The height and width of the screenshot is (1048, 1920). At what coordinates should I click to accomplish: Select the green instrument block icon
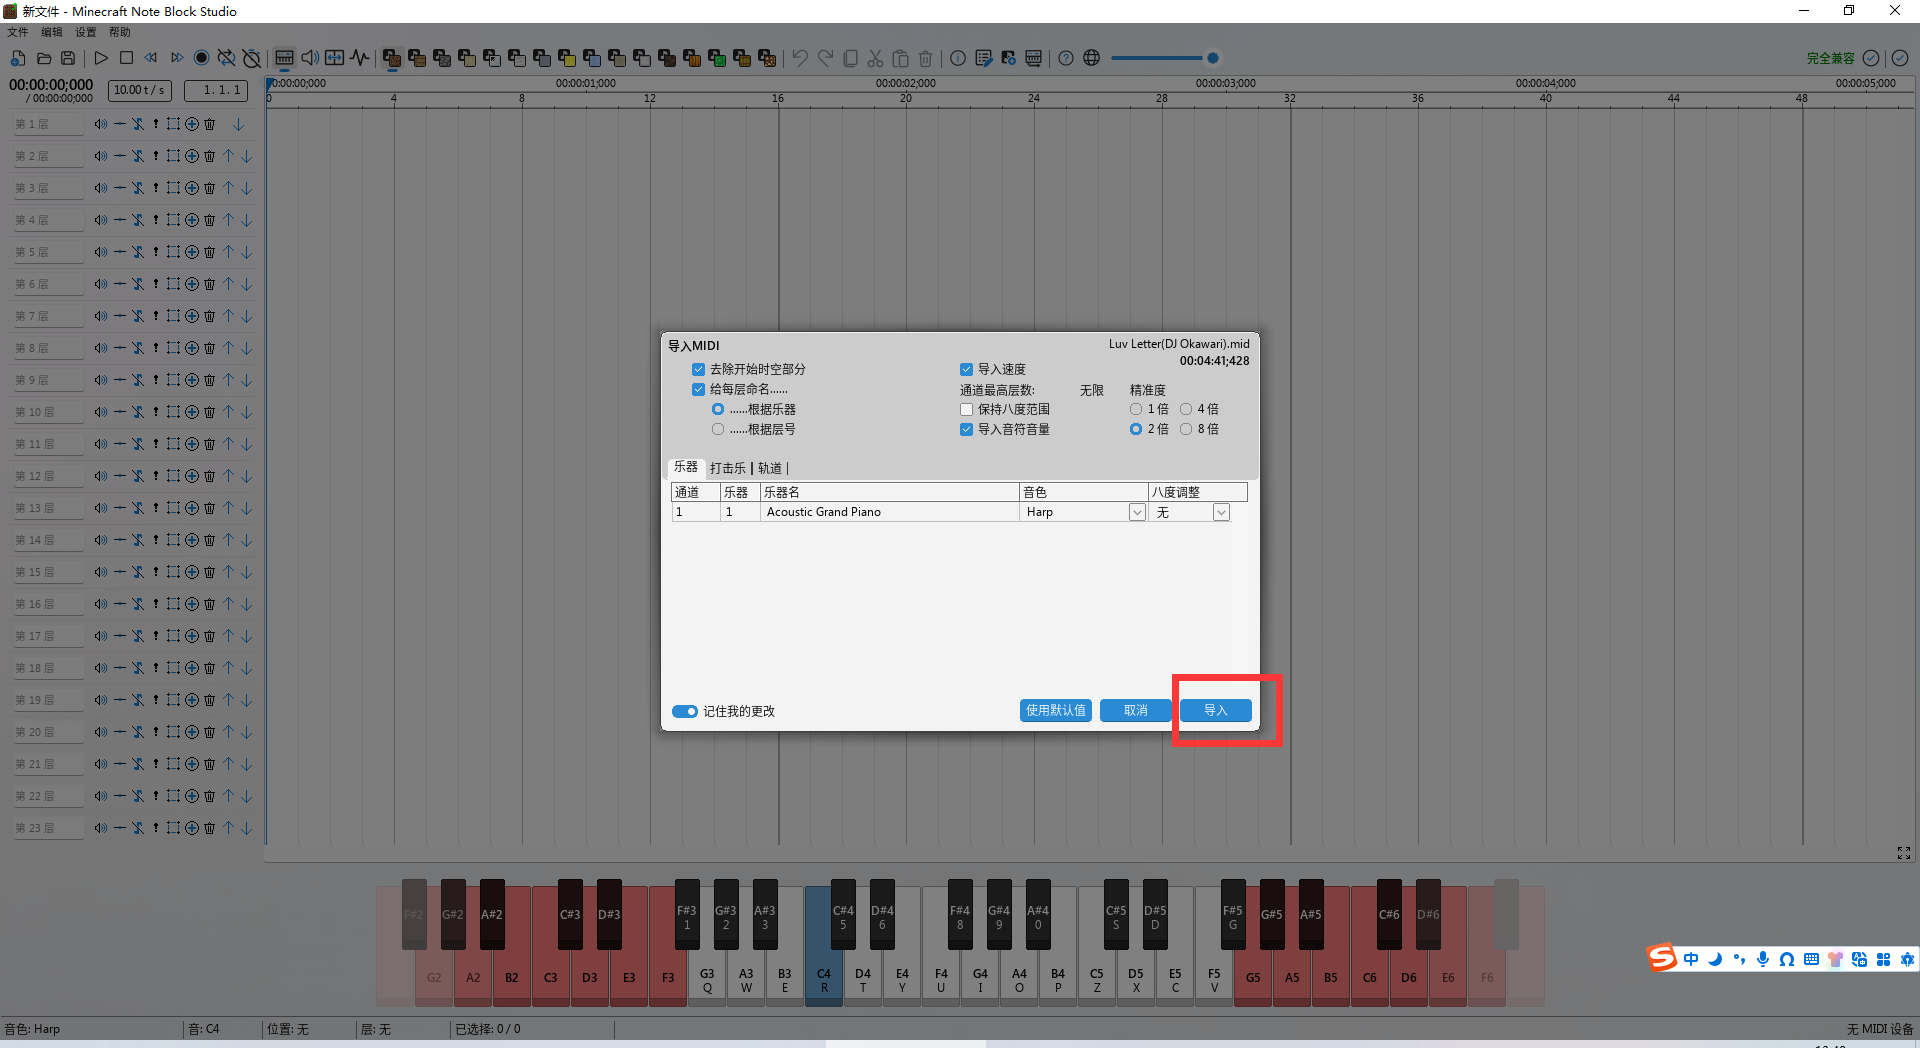(717, 58)
